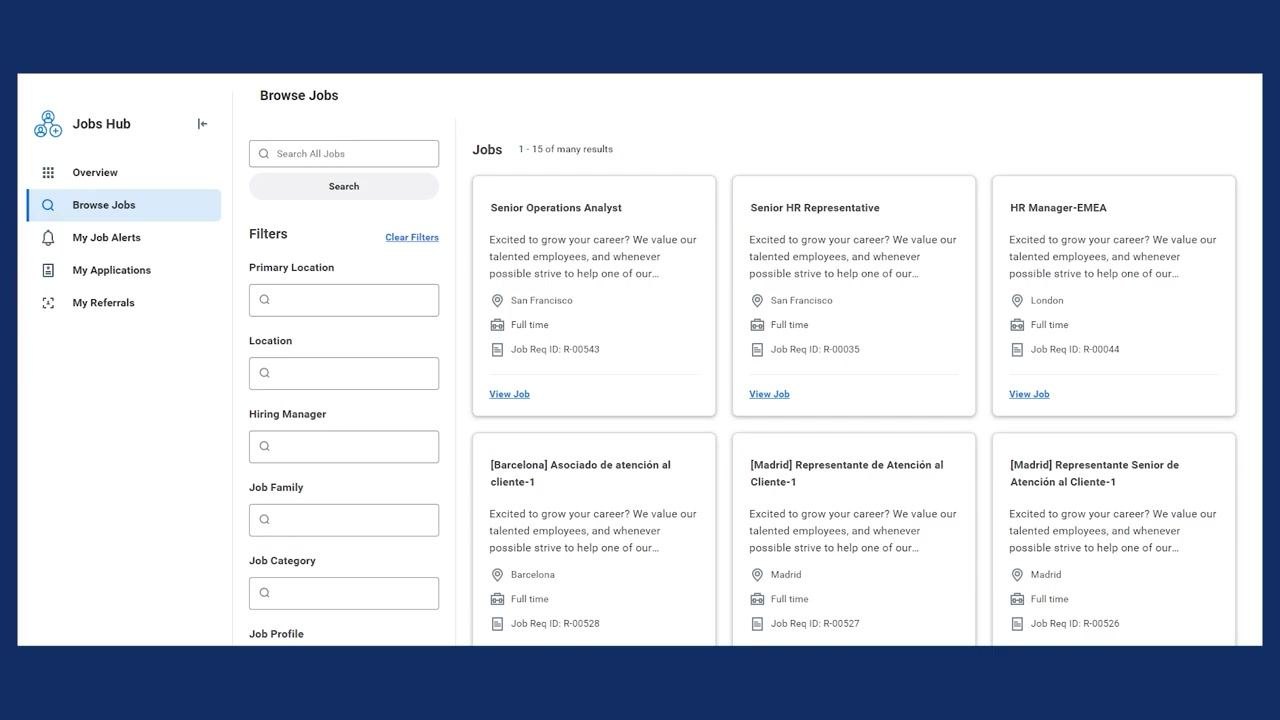The height and width of the screenshot is (720, 1280).
Task: Focus the Search All Jobs input
Action: point(344,154)
